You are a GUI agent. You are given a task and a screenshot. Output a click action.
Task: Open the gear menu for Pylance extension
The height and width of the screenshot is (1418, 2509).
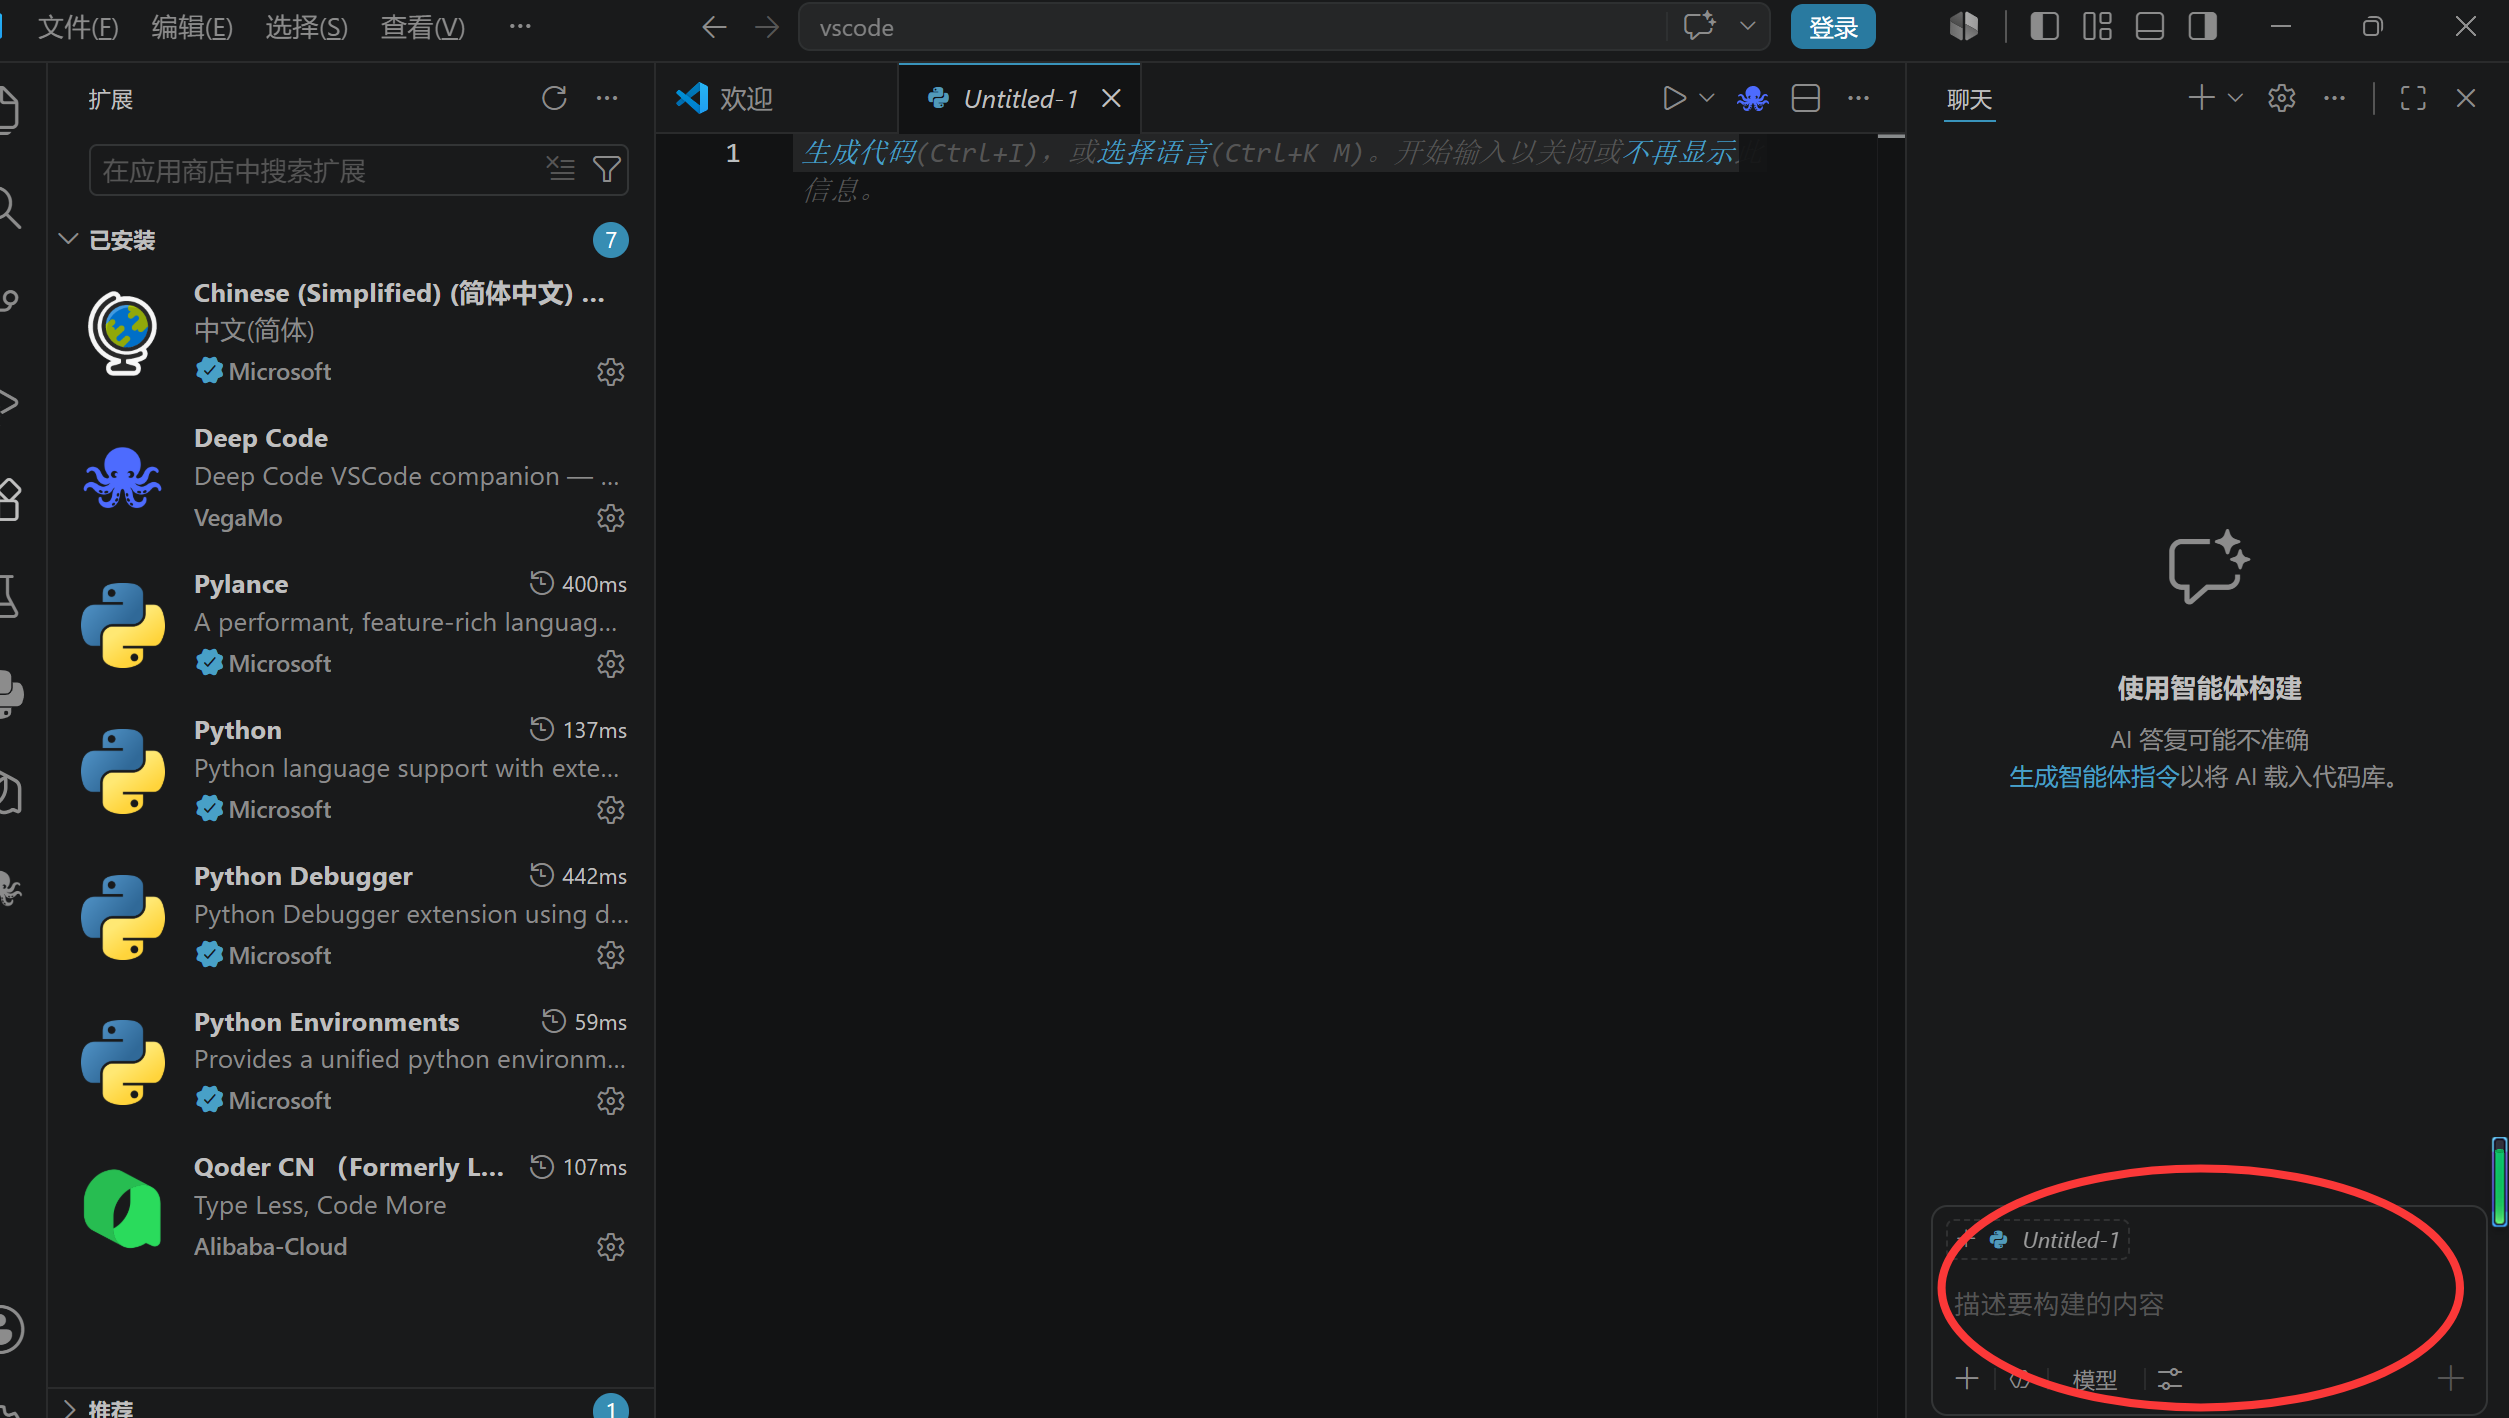point(610,664)
